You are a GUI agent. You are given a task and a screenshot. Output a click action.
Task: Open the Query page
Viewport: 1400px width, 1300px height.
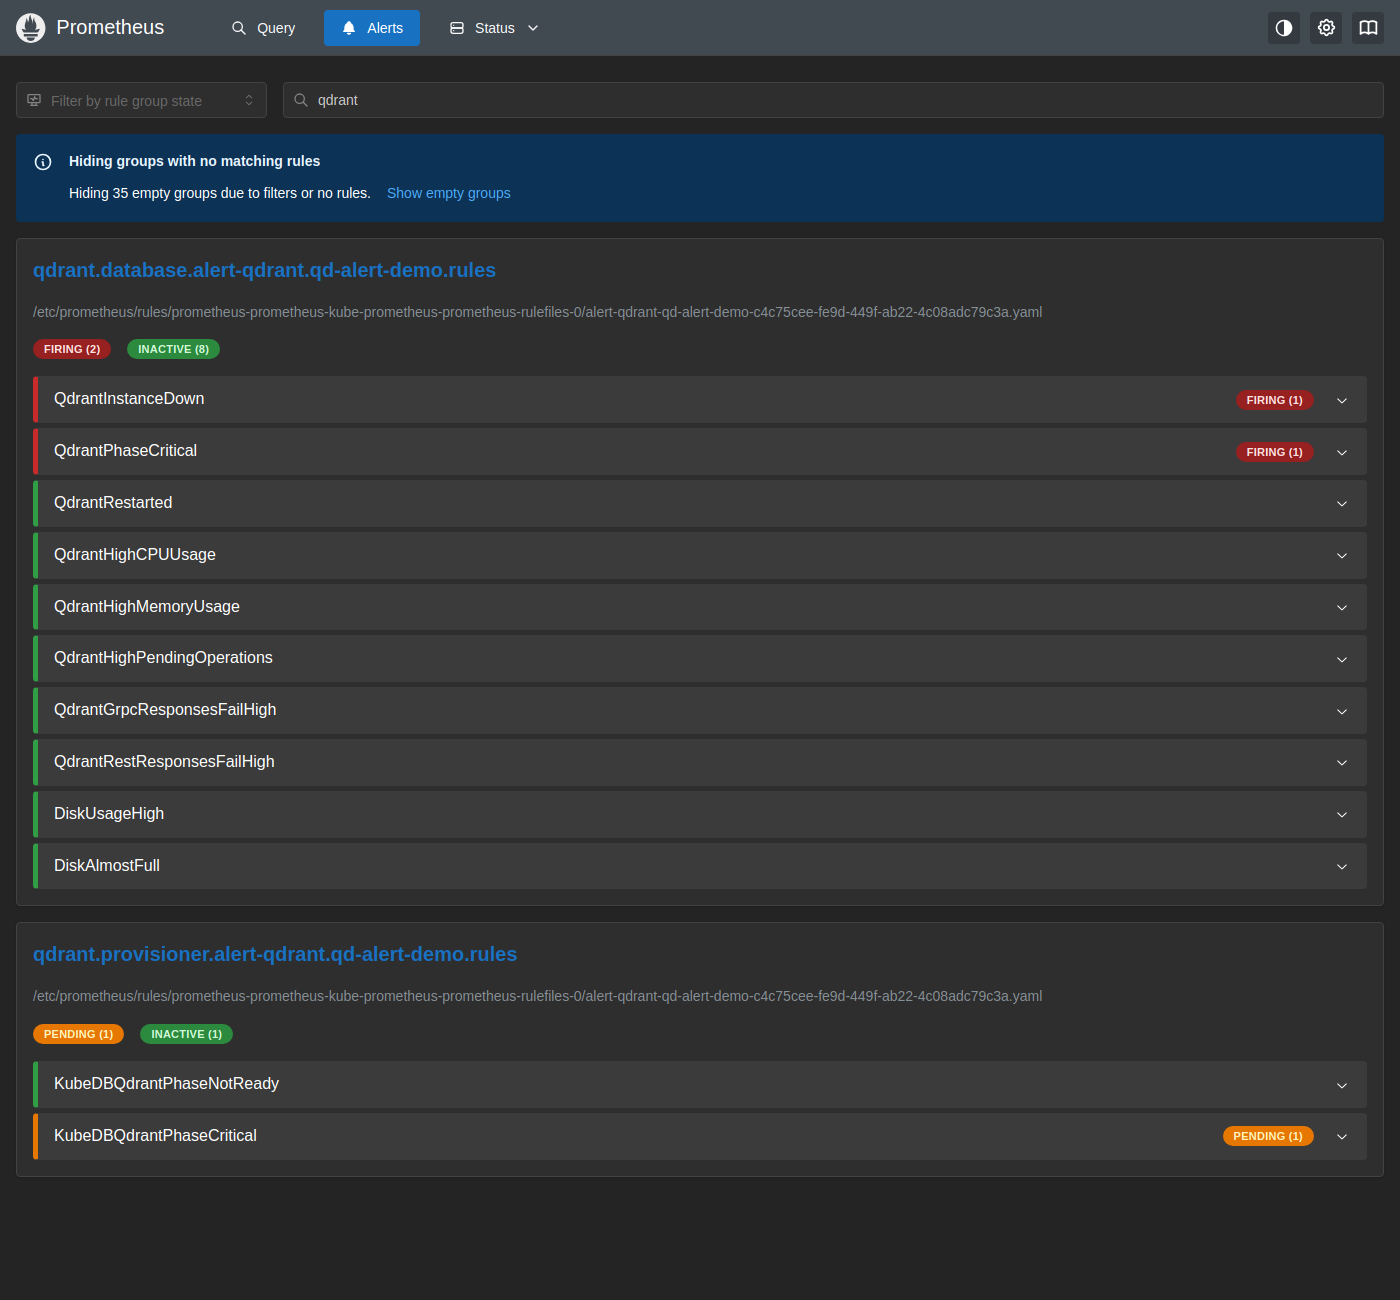[264, 28]
